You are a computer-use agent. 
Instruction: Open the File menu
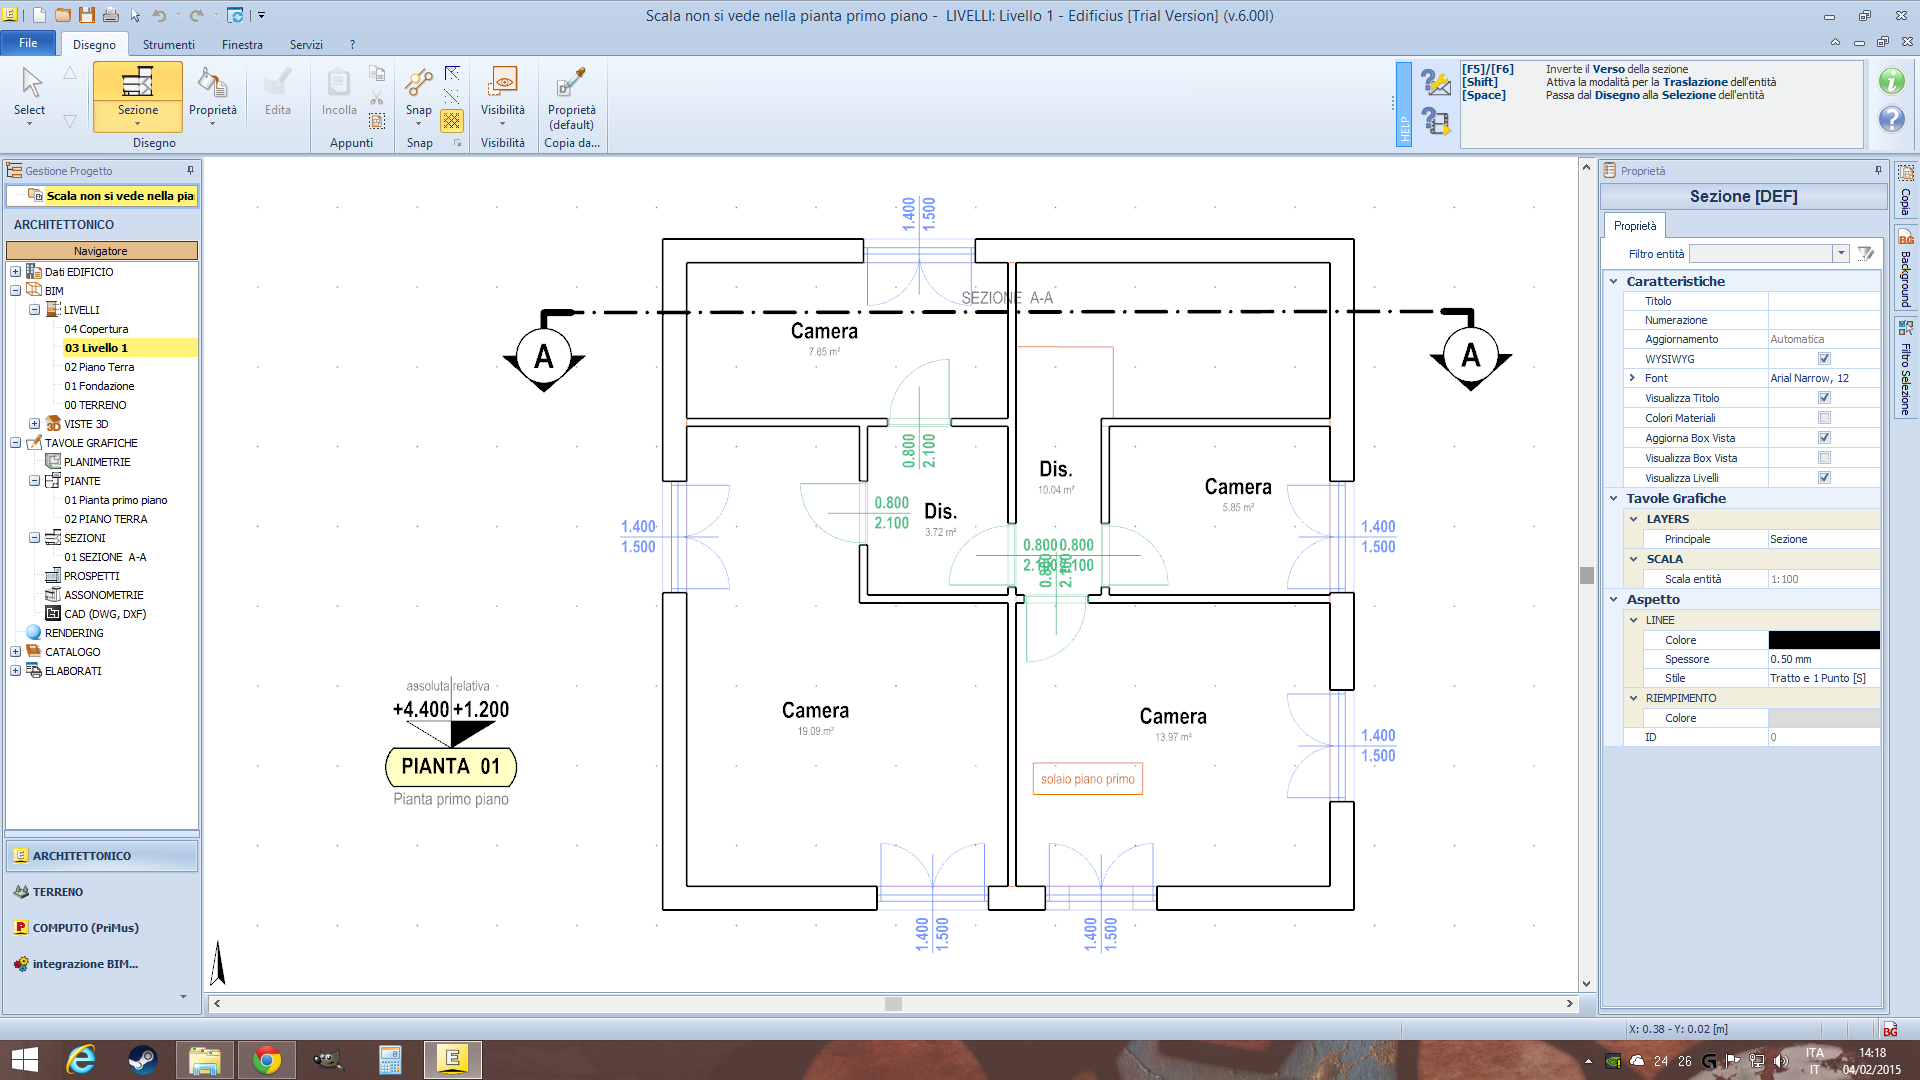[x=28, y=43]
